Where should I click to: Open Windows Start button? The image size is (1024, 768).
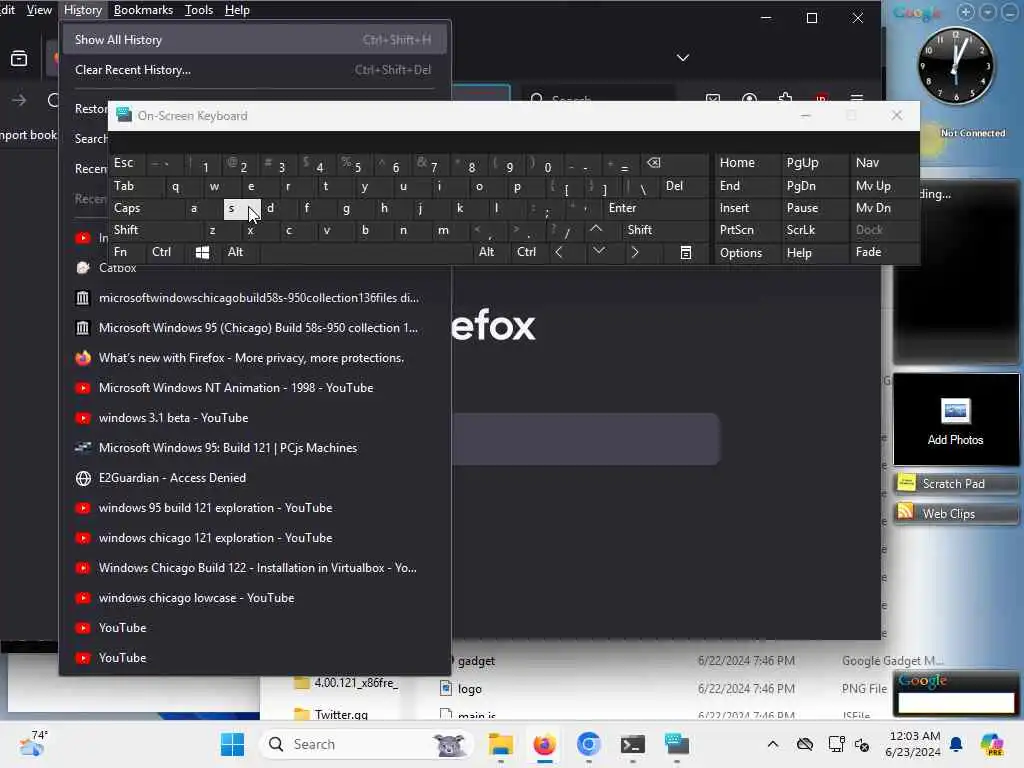[x=232, y=744]
